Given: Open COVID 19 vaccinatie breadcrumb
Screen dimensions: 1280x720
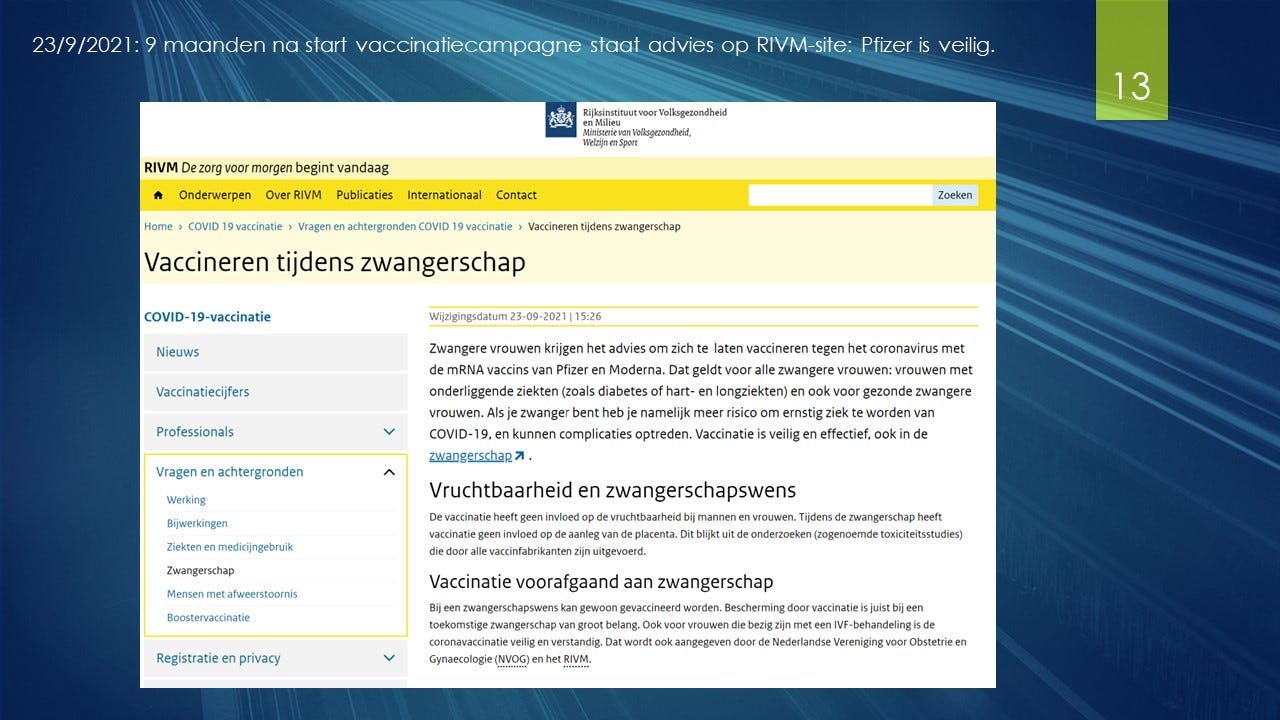Looking at the screenshot, I should pos(235,227).
